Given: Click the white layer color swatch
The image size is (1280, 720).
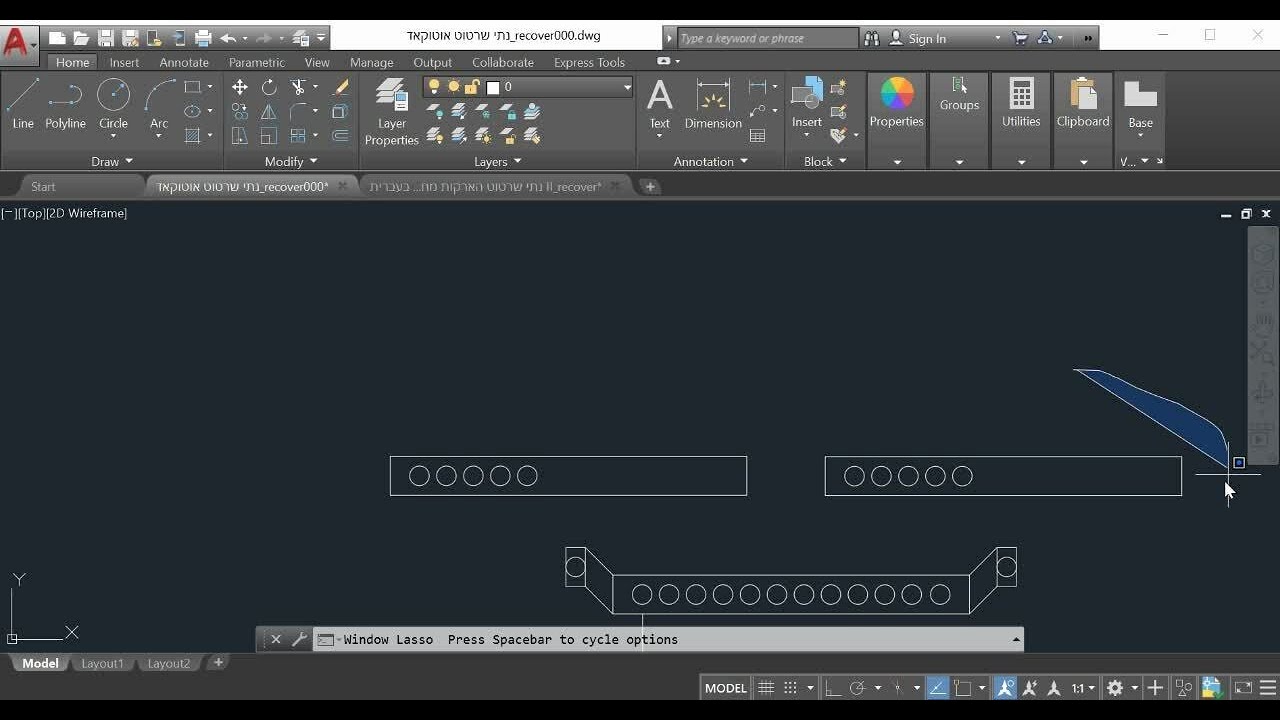Looking at the screenshot, I should coord(493,88).
